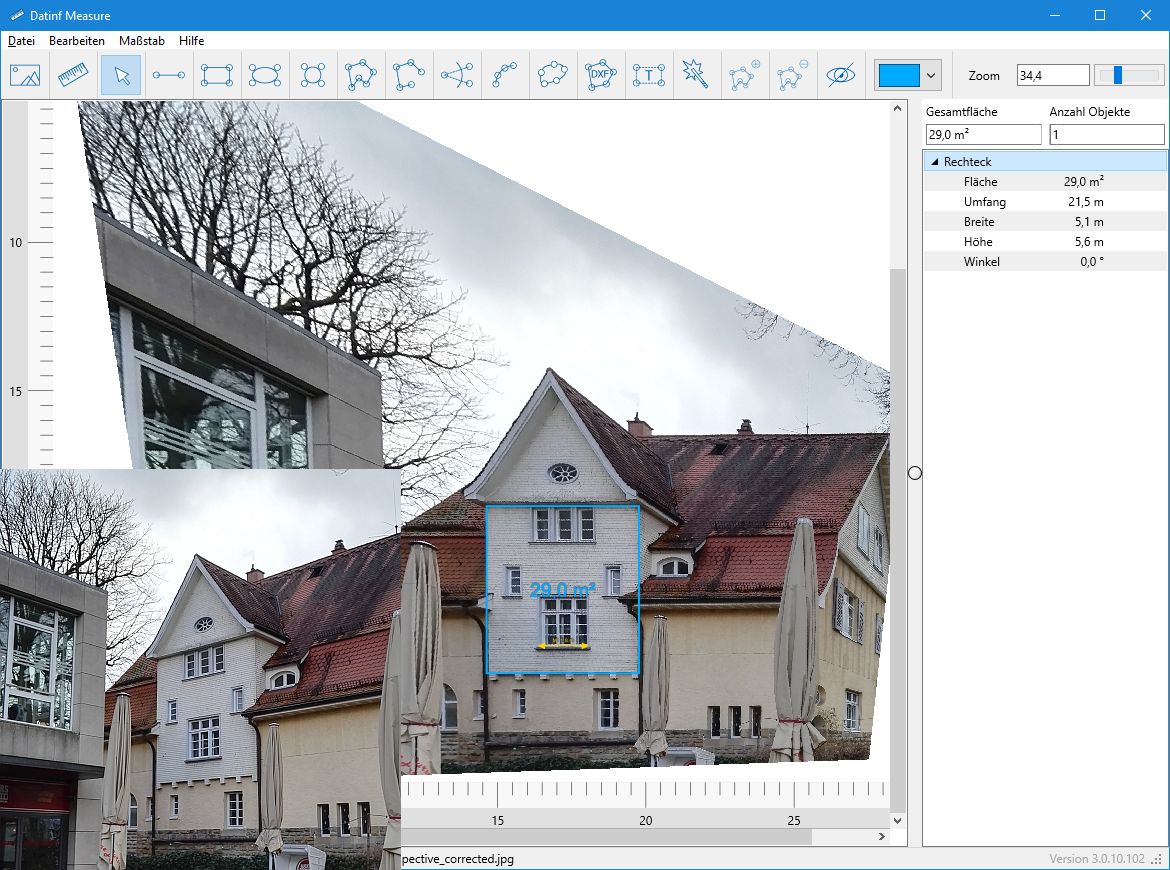Choose the line distance measurement tool
1170x870 pixels.
[x=169, y=75]
